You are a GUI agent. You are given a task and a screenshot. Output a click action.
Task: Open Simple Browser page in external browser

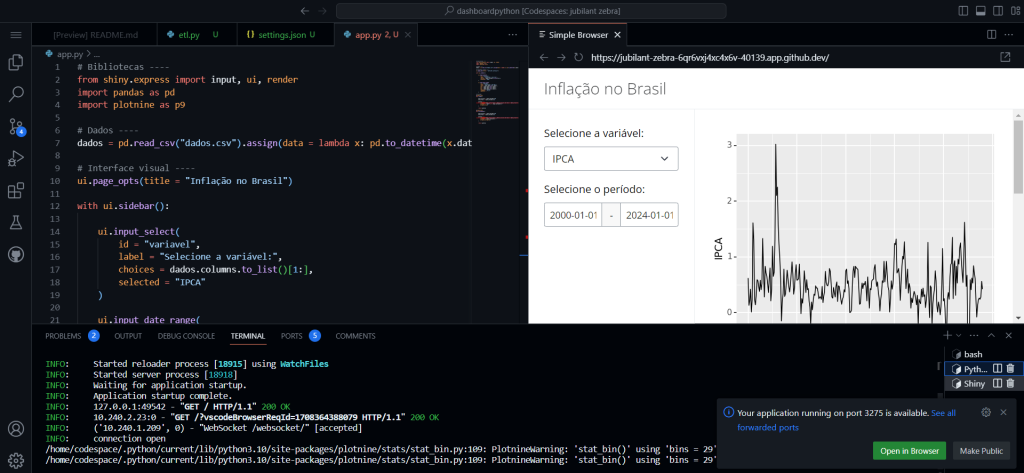[1005, 57]
